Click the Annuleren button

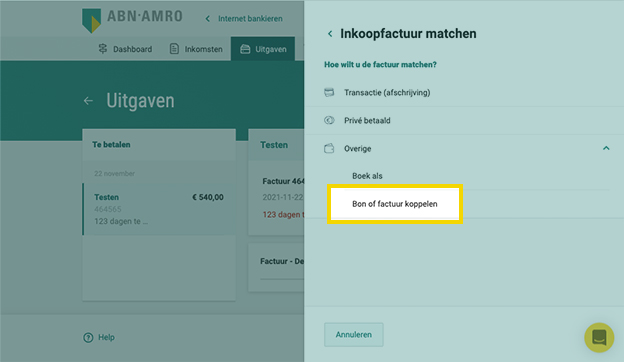pyautogui.click(x=354, y=335)
